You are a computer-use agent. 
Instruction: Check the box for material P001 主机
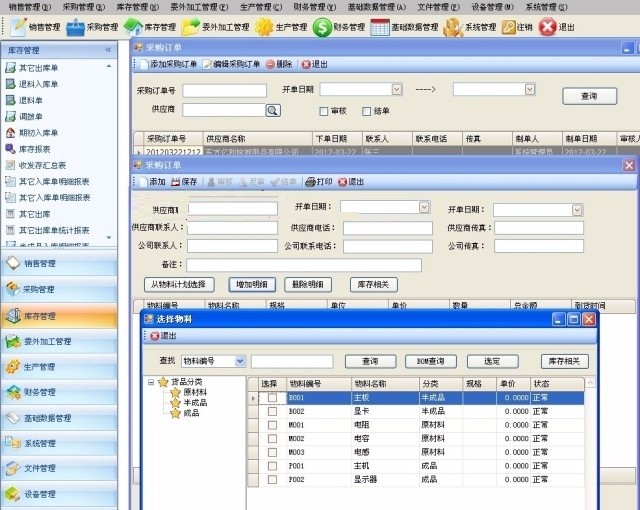coord(272,466)
